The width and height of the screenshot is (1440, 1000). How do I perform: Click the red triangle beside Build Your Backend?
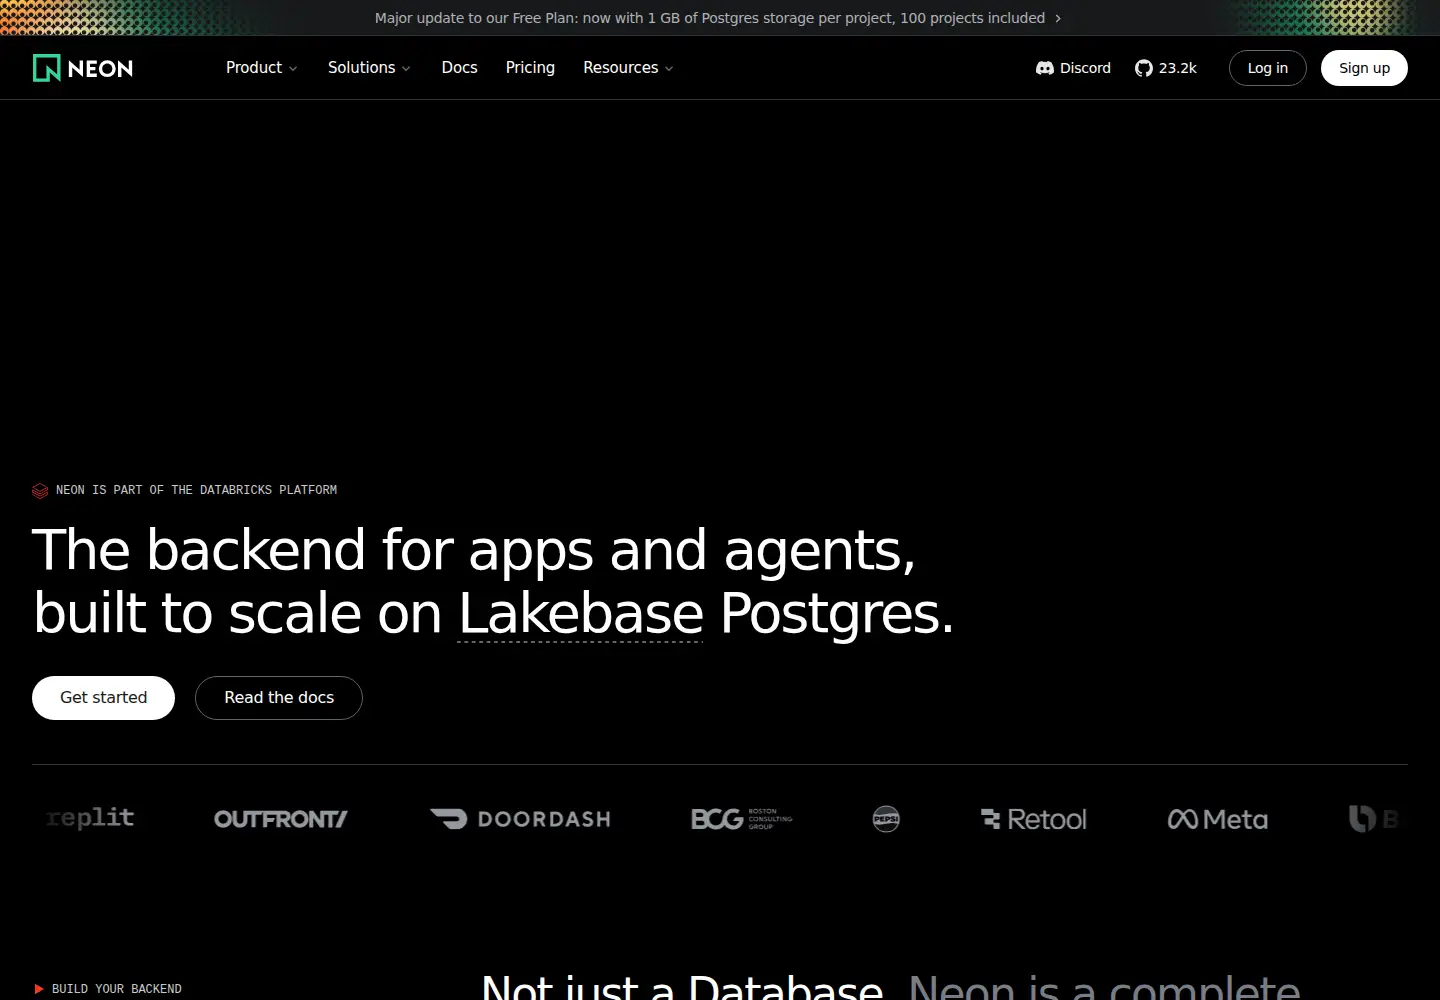(x=39, y=989)
